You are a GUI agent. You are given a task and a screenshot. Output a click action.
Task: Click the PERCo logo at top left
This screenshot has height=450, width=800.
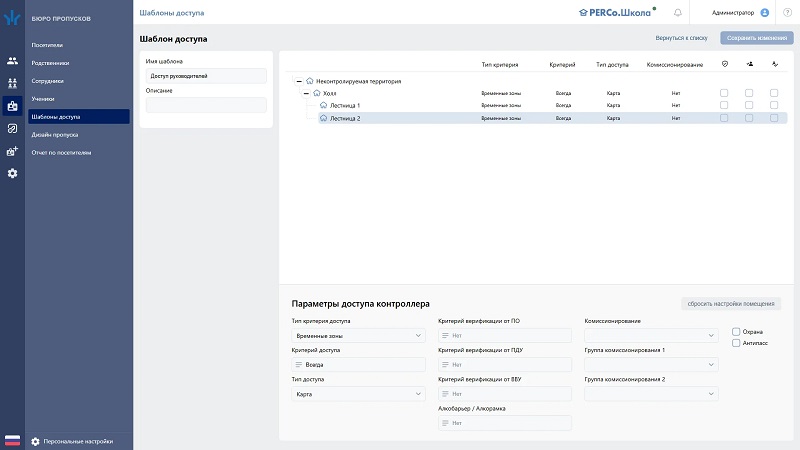point(12,17)
